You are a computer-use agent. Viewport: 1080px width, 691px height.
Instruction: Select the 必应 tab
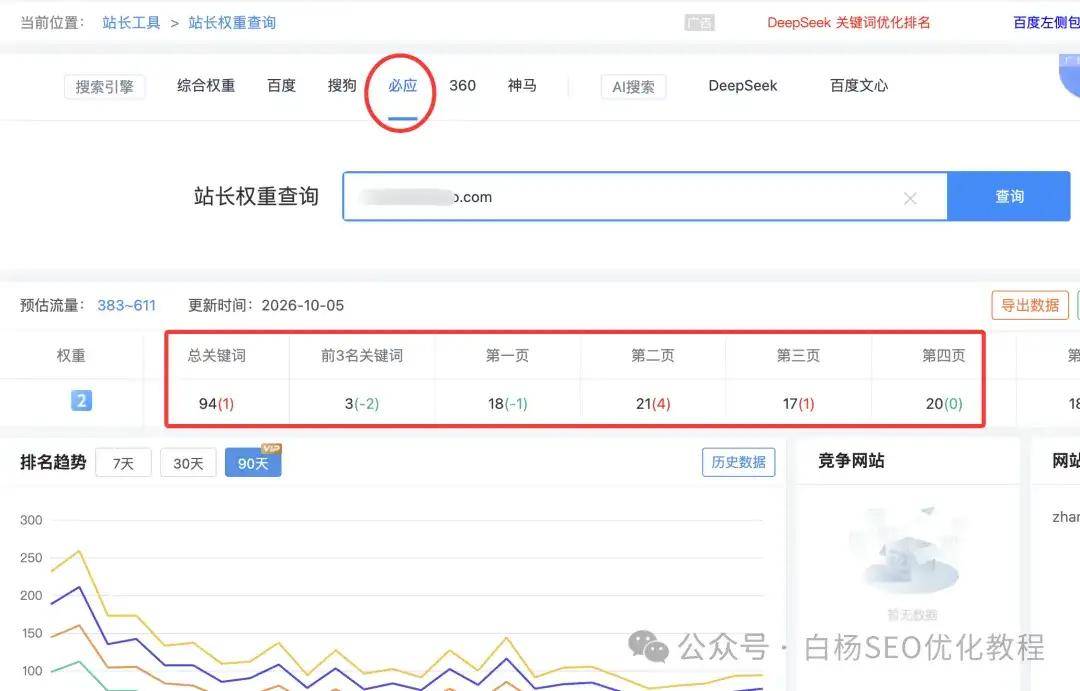[x=402, y=85]
